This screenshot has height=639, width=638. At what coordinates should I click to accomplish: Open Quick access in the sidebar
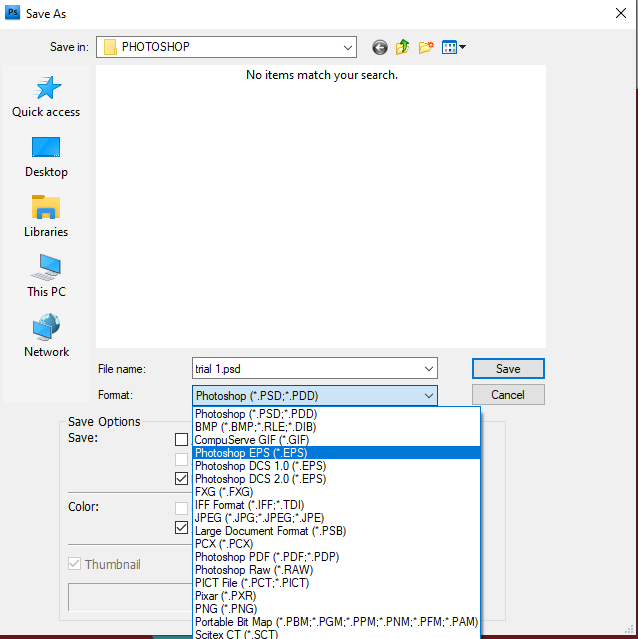(46, 97)
